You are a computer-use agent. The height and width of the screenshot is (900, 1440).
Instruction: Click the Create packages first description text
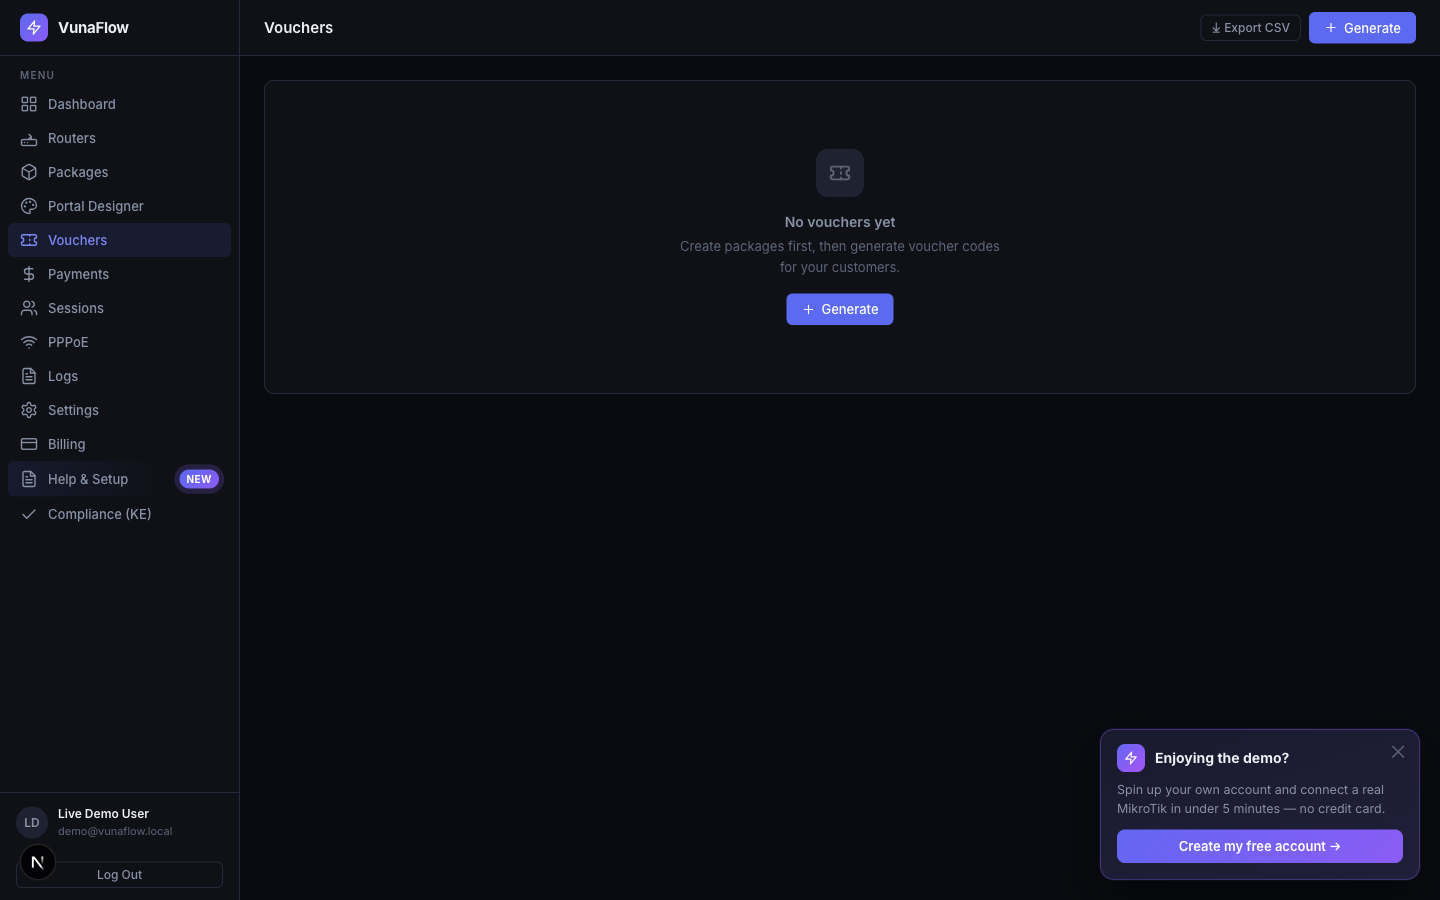[840, 257]
